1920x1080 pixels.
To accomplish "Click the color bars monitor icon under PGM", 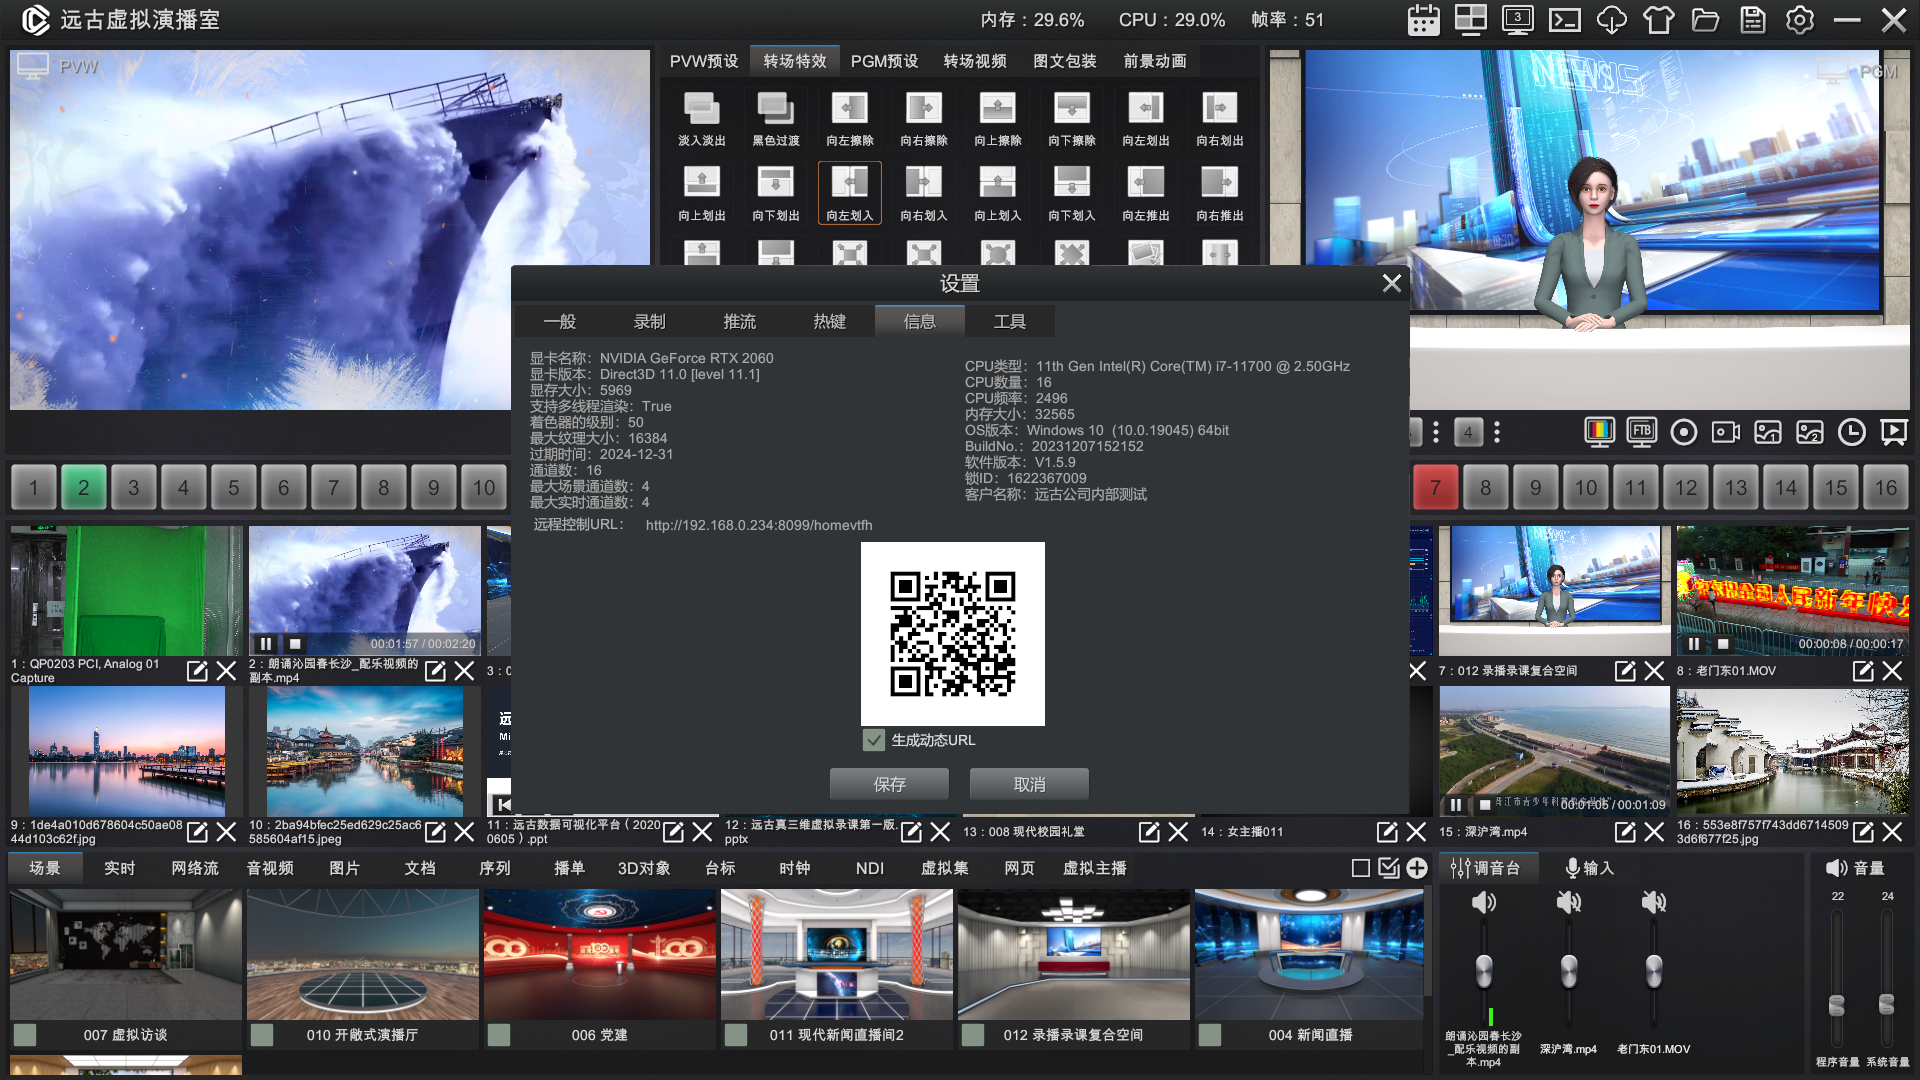I will tap(1599, 432).
